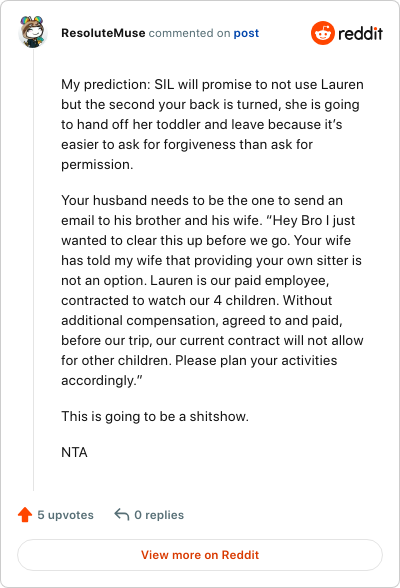
Task: Click the "NTA" verdict text
Action: (x=74, y=452)
